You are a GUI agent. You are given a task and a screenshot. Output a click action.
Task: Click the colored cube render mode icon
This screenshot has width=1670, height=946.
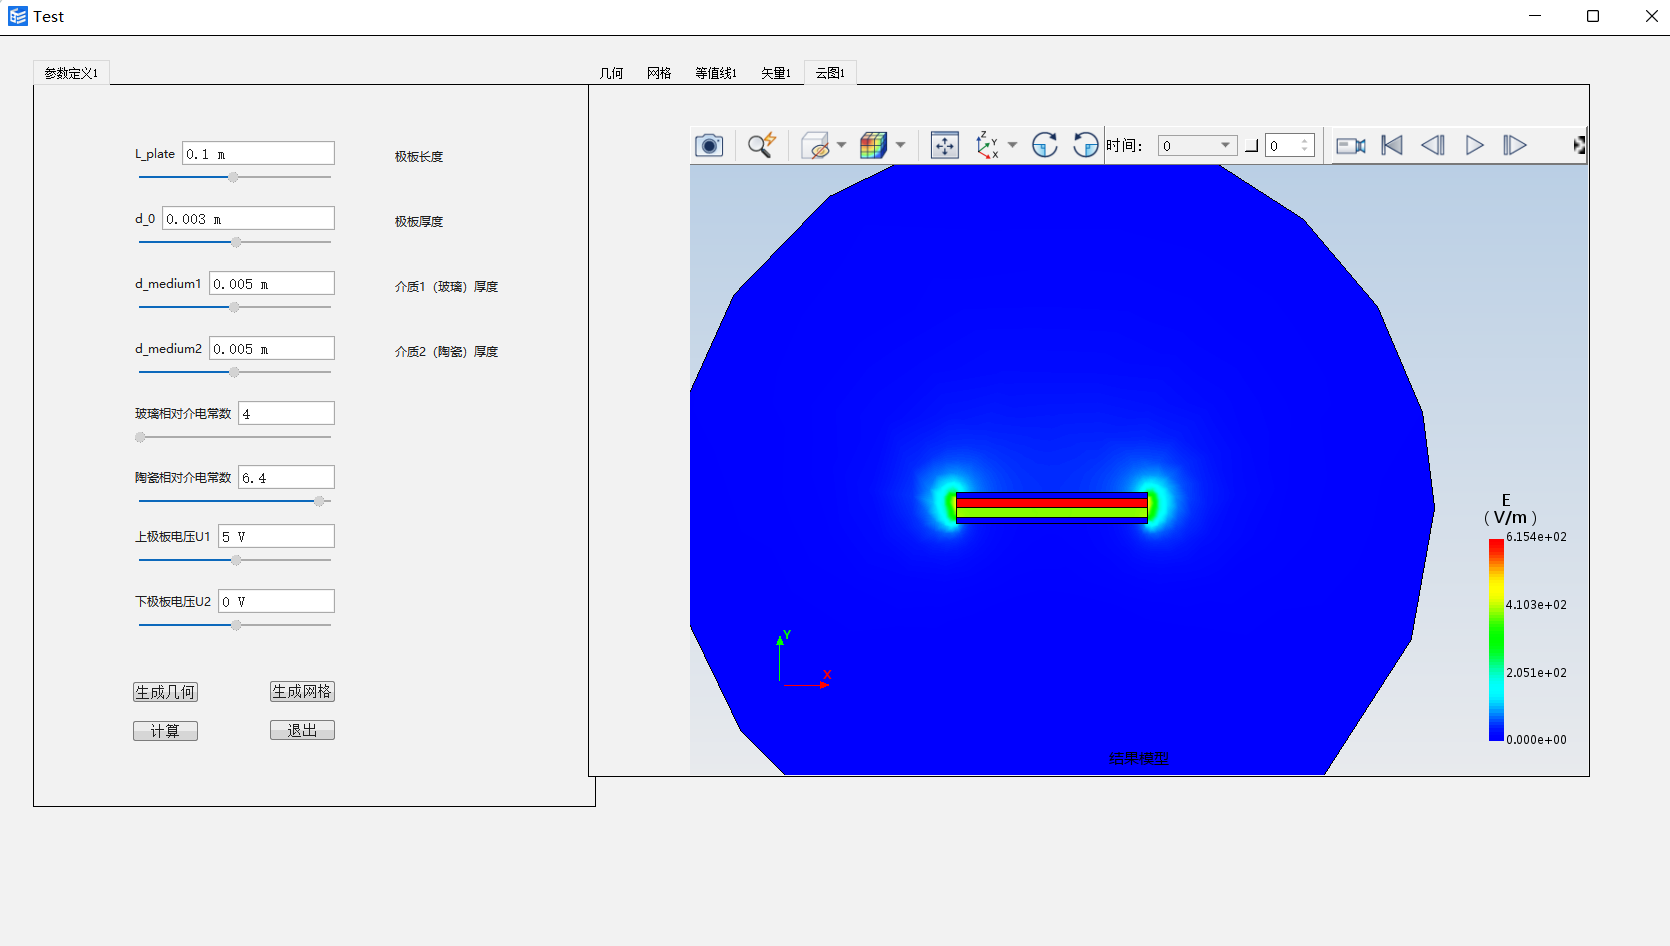click(873, 146)
